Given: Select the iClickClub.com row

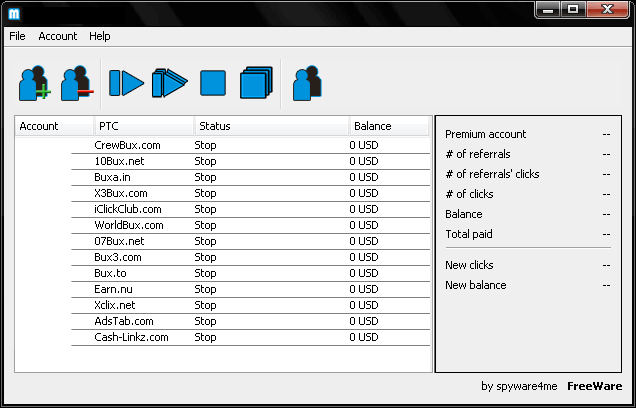Looking at the screenshot, I should (250, 209).
